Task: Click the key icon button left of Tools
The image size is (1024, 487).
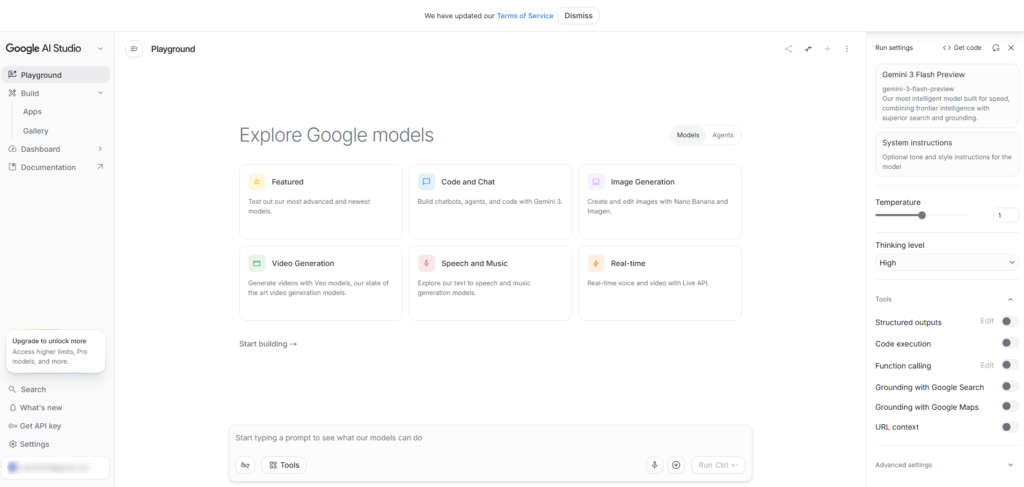Action: point(245,465)
